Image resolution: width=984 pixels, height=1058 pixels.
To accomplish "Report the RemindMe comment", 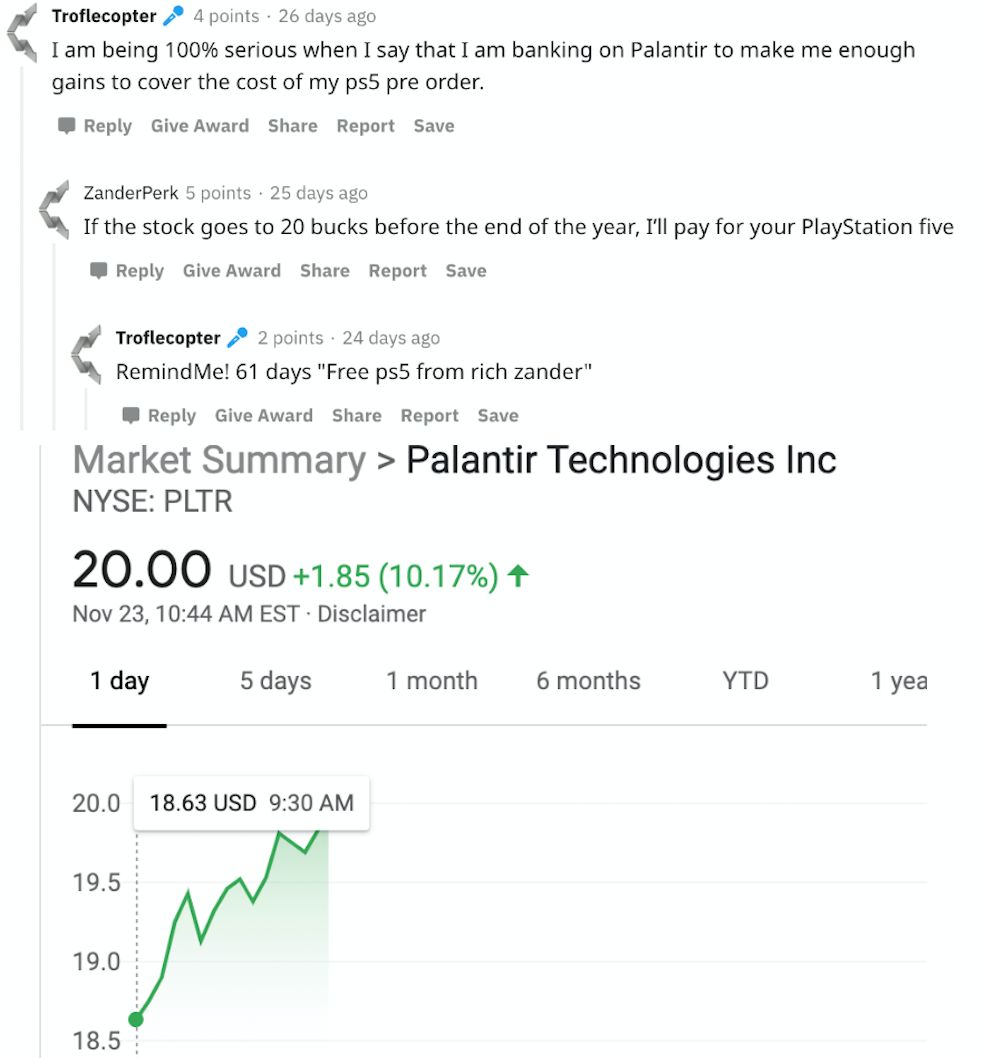I will [x=429, y=416].
